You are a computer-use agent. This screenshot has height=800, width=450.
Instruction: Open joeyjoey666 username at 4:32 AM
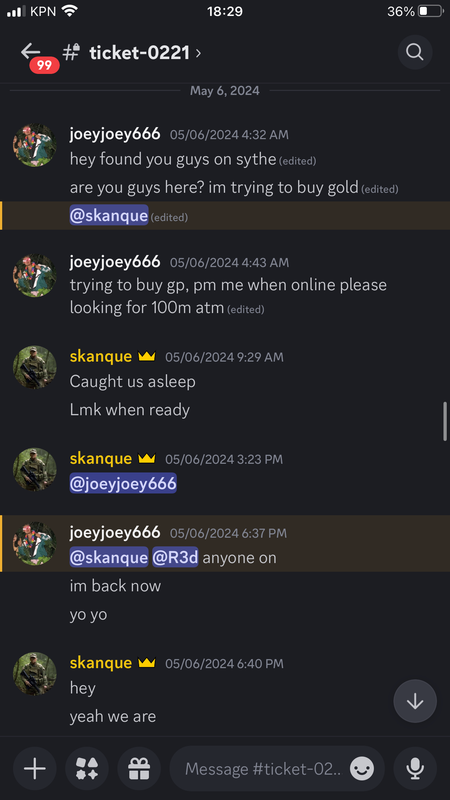click(x=115, y=134)
